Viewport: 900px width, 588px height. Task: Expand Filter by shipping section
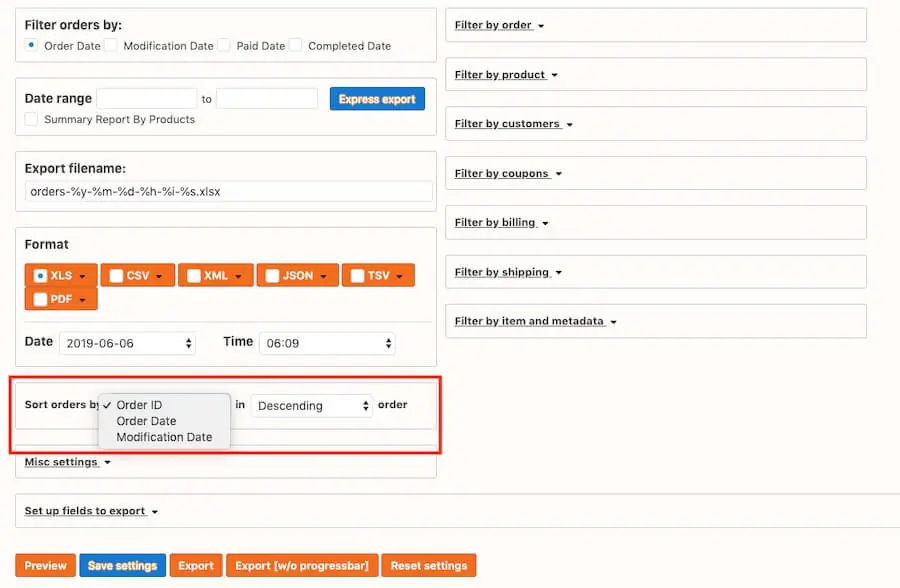(508, 272)
